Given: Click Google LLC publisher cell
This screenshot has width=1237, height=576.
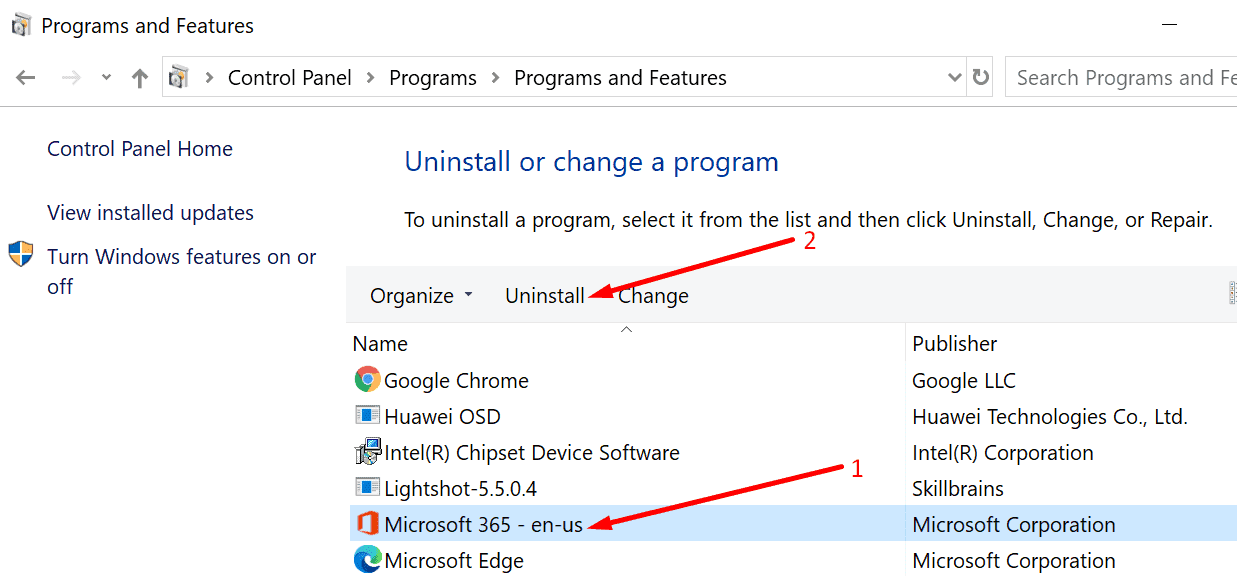Looking at the screenshot, I should [964, 381].
